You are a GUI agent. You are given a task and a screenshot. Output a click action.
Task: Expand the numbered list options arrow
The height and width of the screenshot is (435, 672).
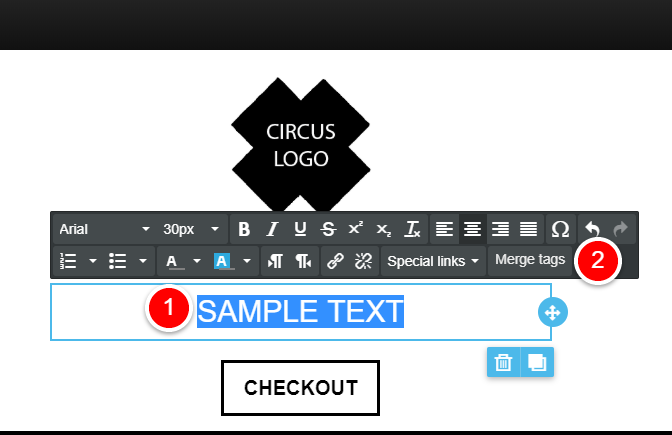coord(93,261)
